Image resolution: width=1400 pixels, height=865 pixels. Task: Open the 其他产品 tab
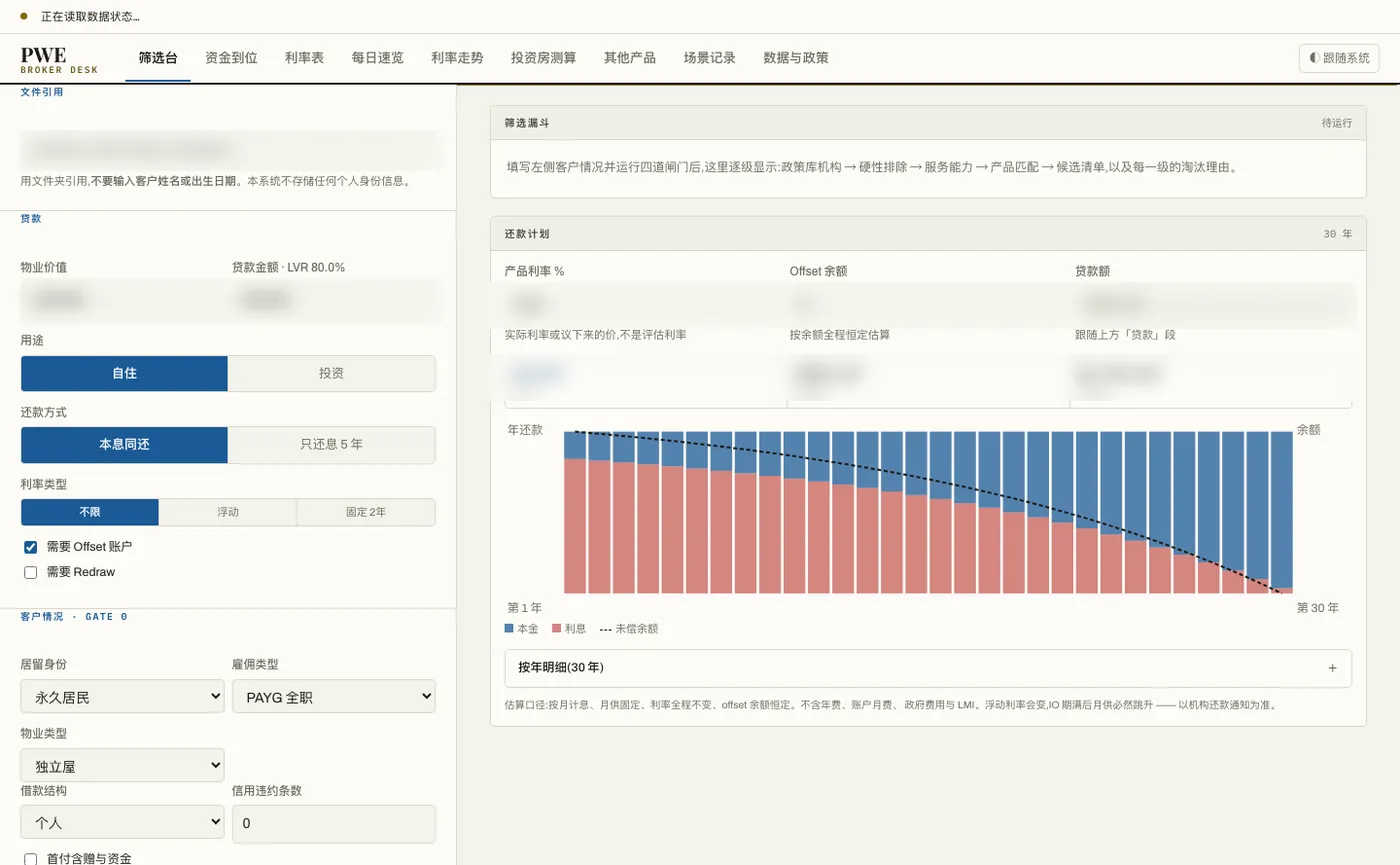pos(630,58)
